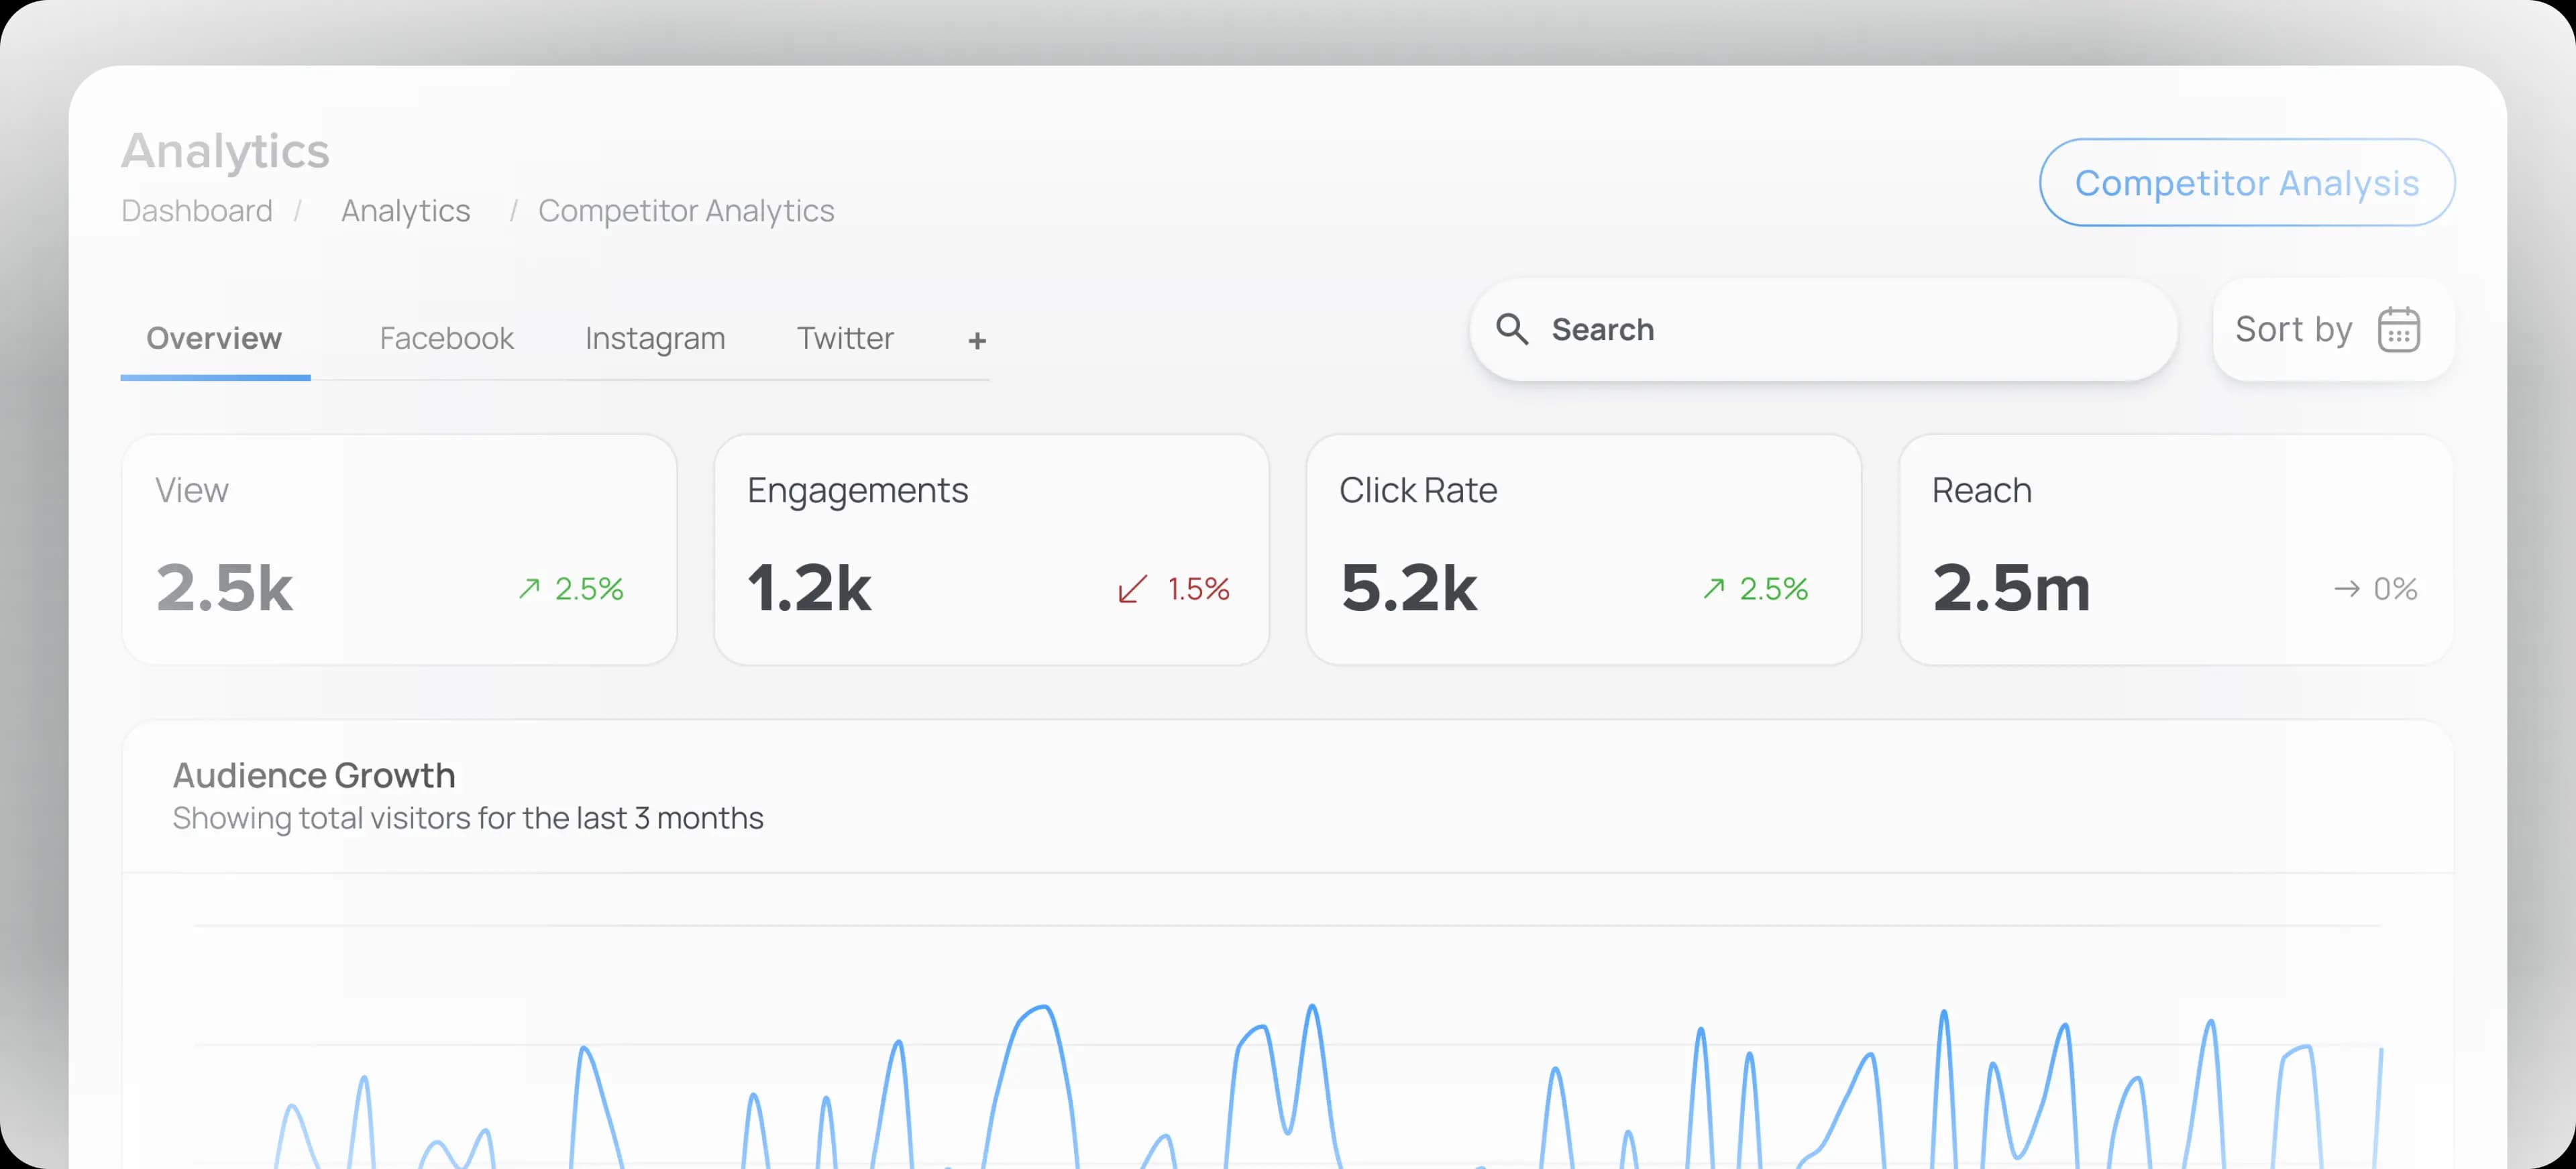Open the Instagram tab

655,339
